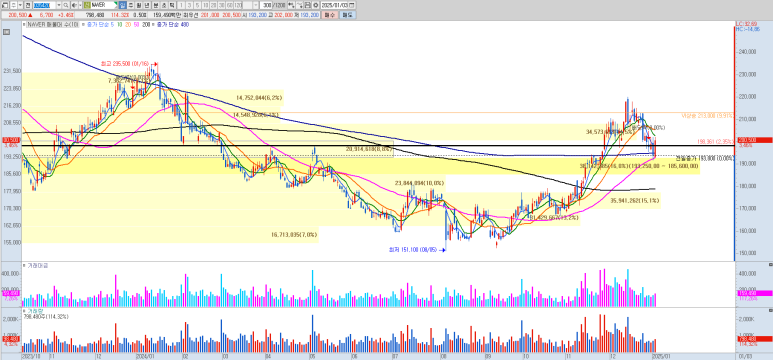Click the red 매수 buy button

(x=329, y=15)
